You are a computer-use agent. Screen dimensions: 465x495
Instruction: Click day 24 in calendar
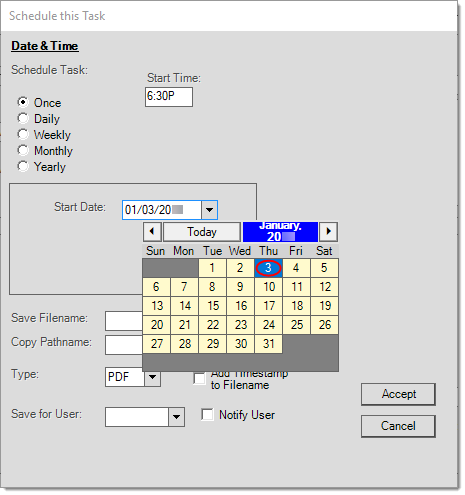coord(268,325)
